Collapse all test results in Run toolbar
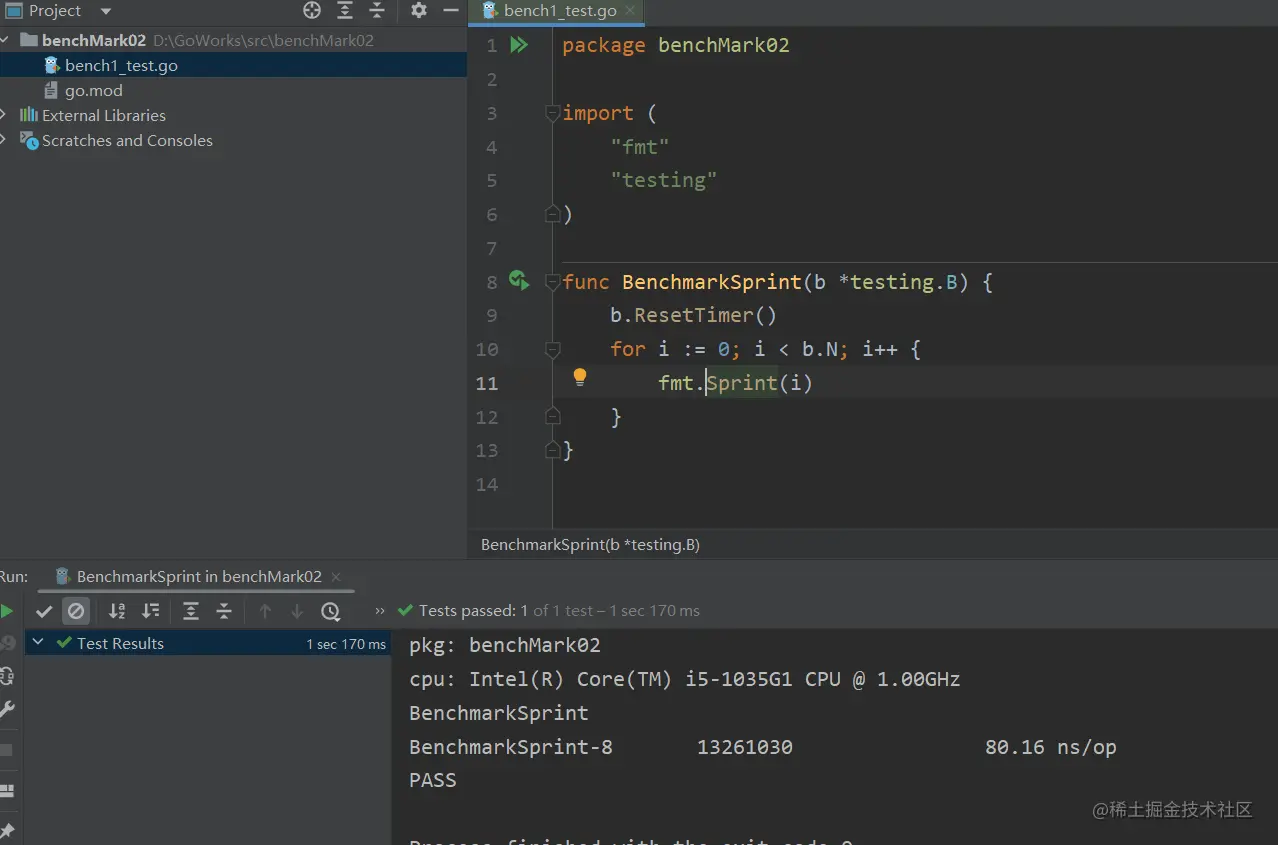Image resolution: width=1278 pixels, height=845 pixels. tap(224, 611)
